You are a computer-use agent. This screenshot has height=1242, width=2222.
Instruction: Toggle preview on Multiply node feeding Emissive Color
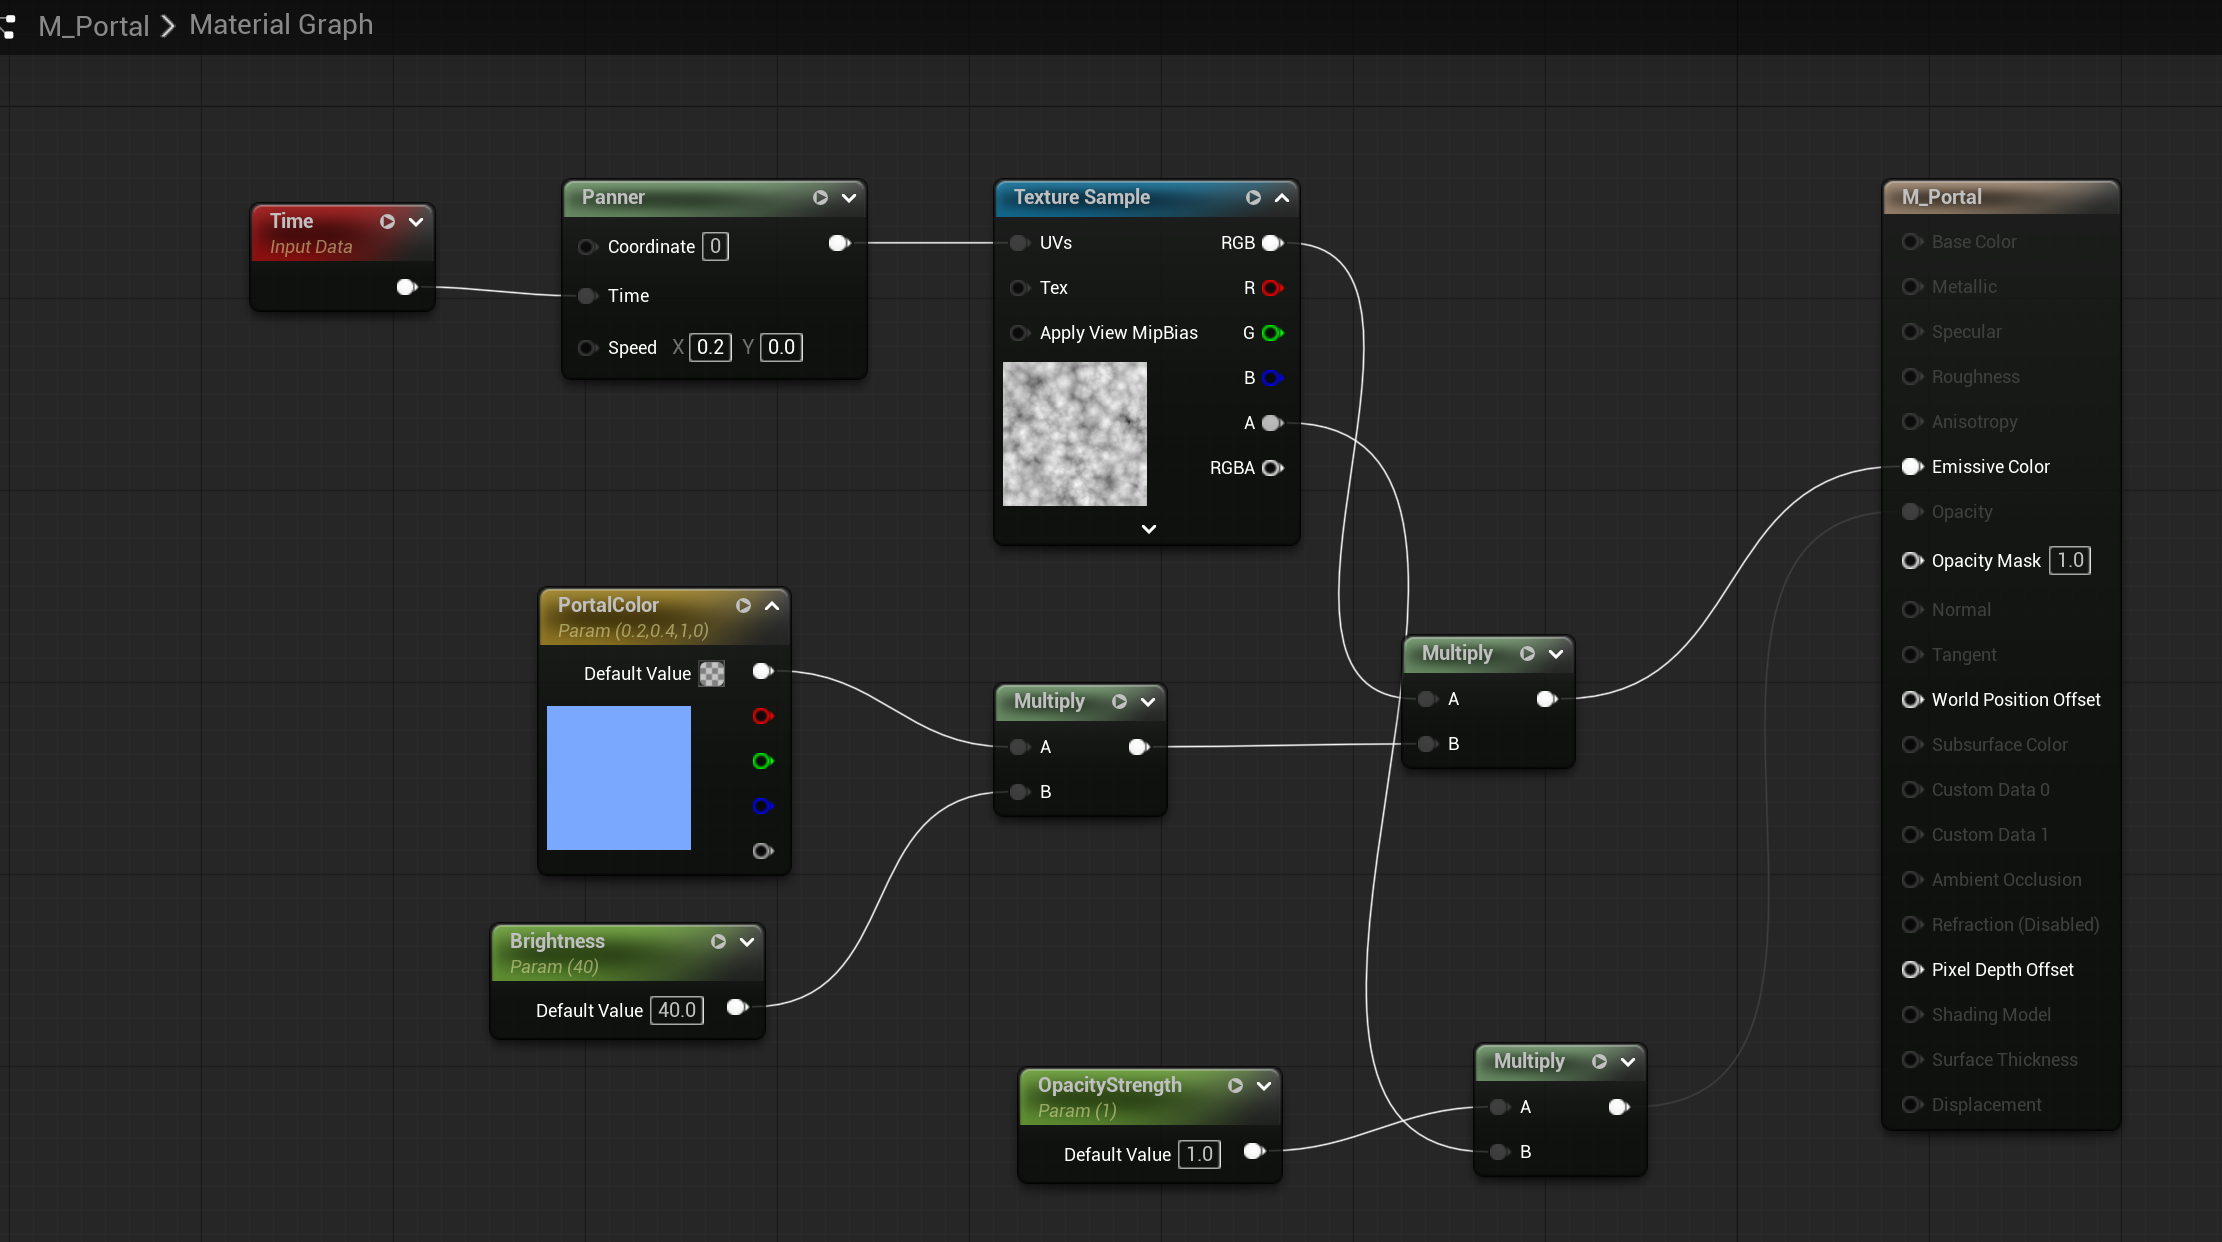coord(1527,654)
